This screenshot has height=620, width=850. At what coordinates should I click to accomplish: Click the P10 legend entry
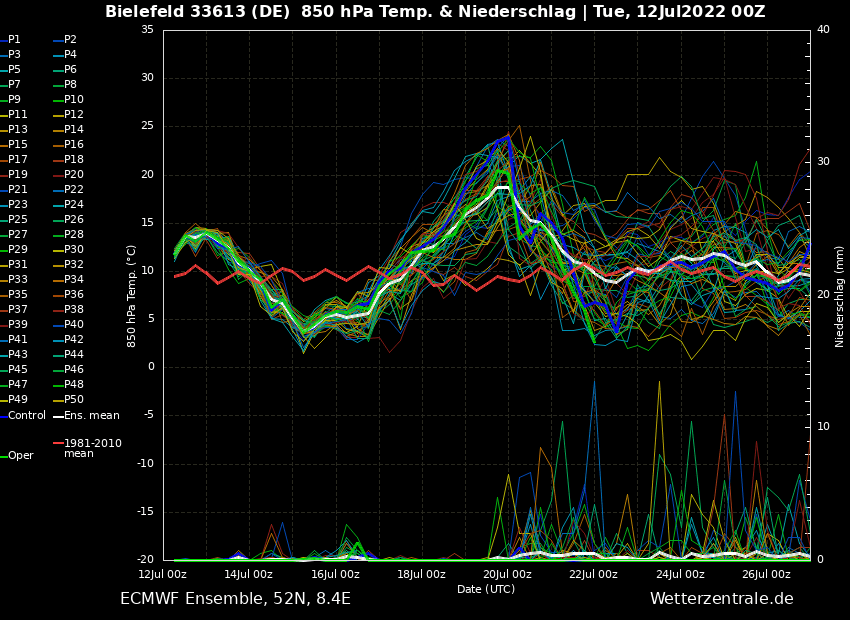click(x=74, y=100)
